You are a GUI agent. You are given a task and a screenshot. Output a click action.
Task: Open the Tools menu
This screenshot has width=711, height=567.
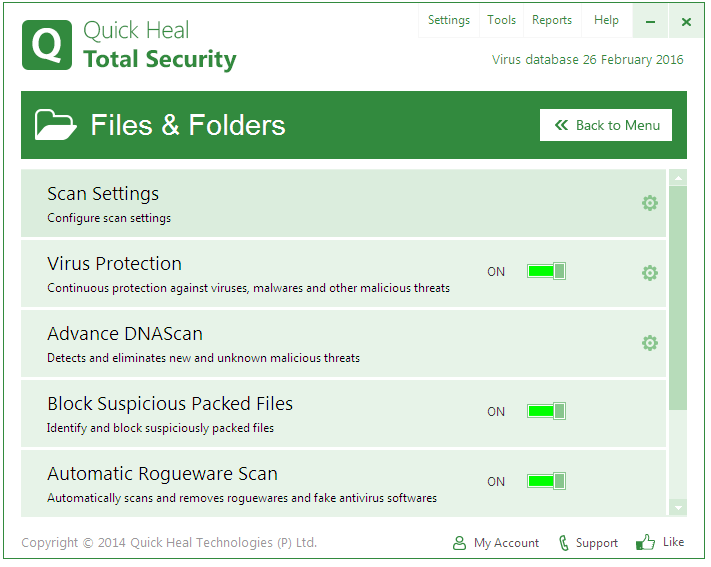pos(502,20)
